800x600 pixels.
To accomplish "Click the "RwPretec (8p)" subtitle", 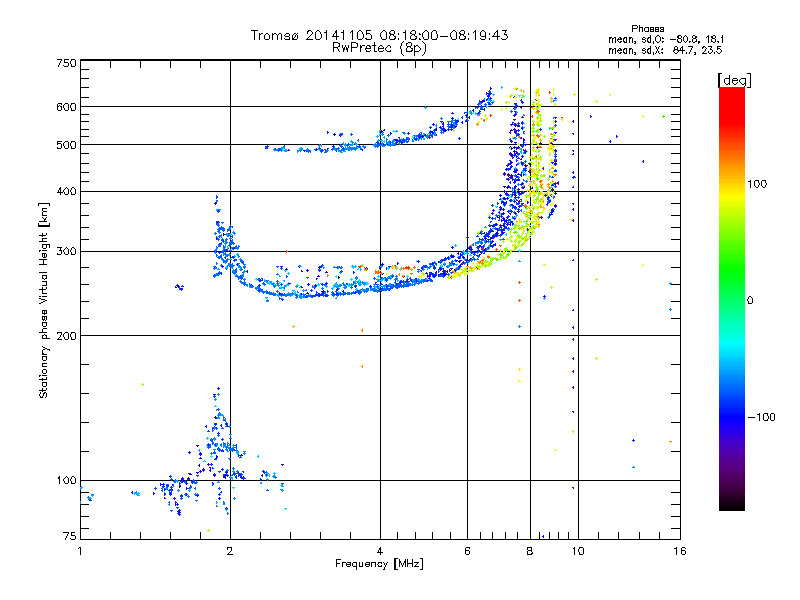I will (379, 48).
